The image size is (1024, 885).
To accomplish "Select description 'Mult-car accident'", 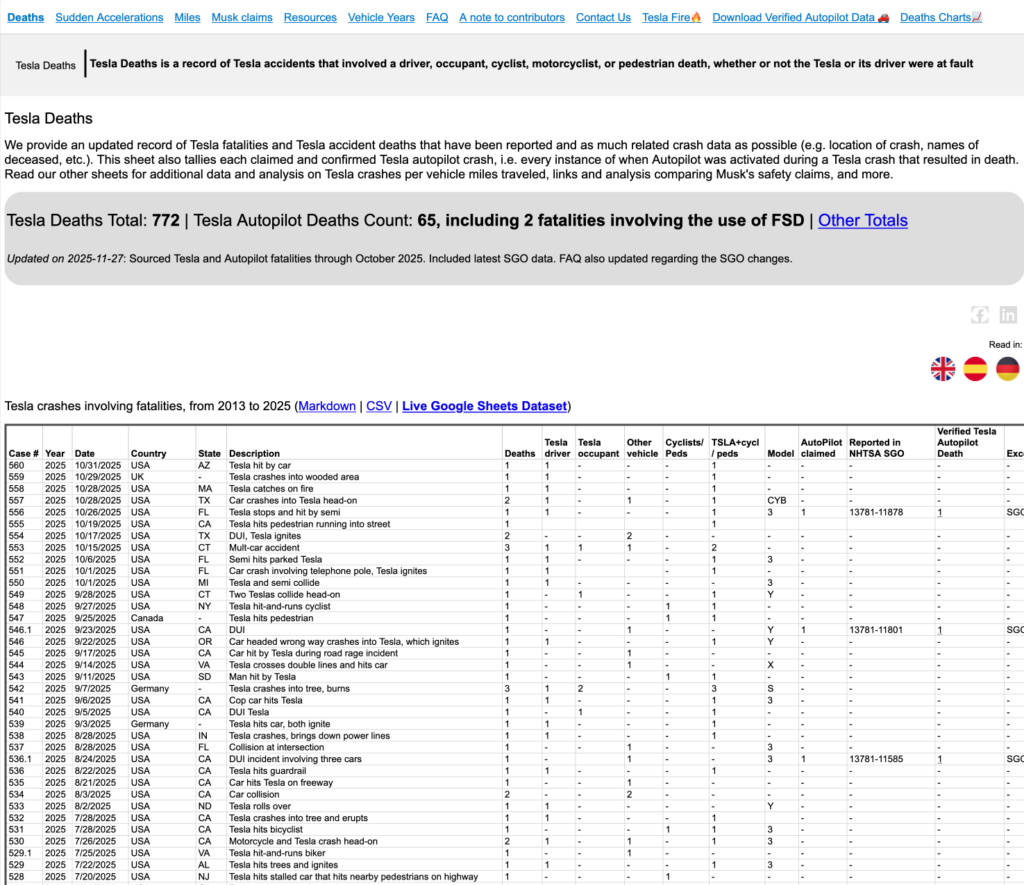I will click(x=264, y=547).
